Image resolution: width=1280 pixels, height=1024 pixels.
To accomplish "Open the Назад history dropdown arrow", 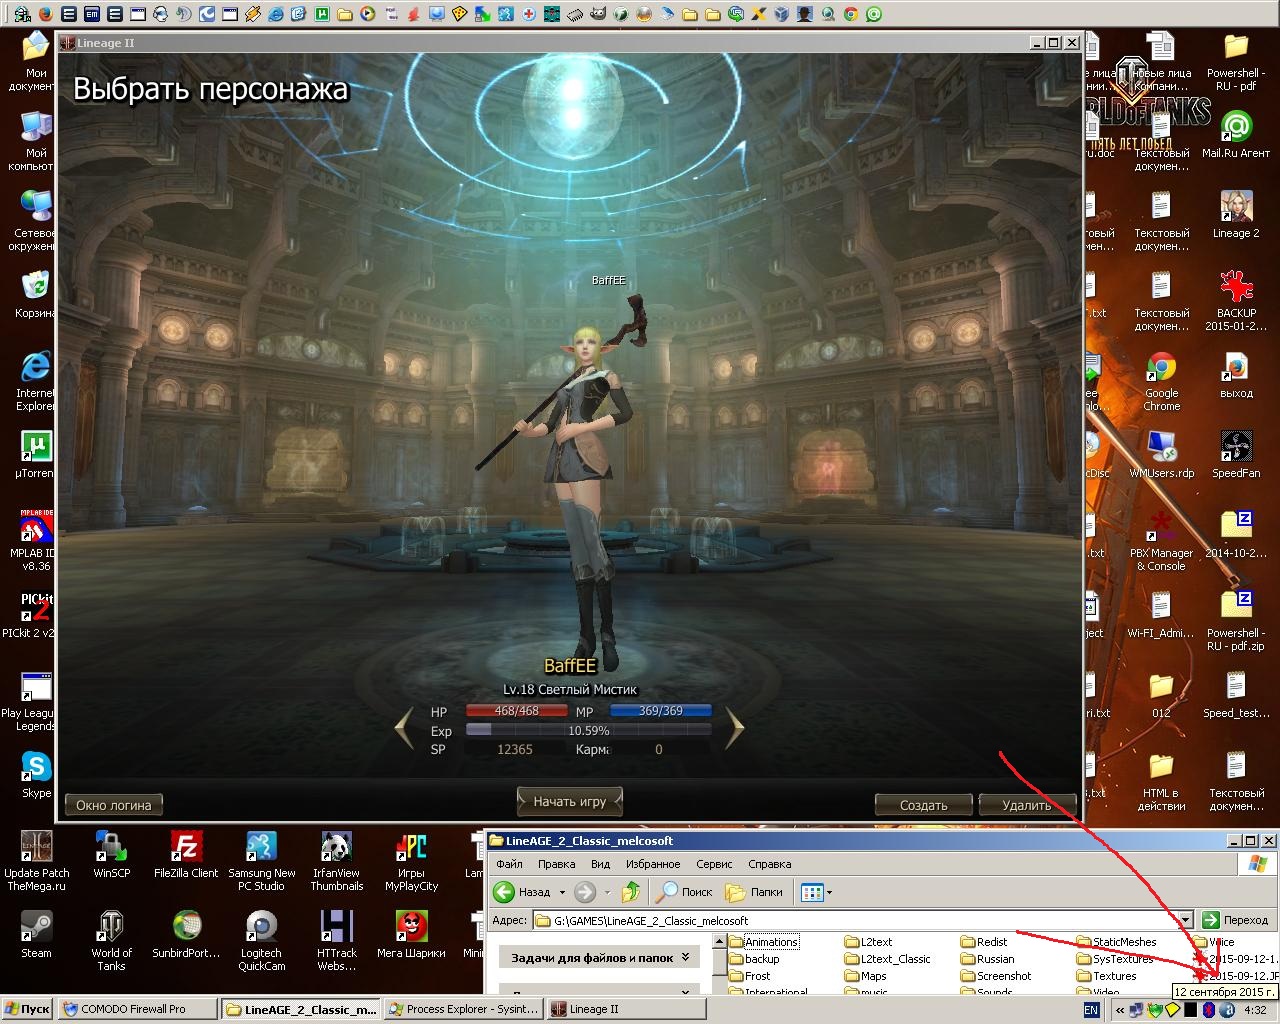I will tap(562, 892).
